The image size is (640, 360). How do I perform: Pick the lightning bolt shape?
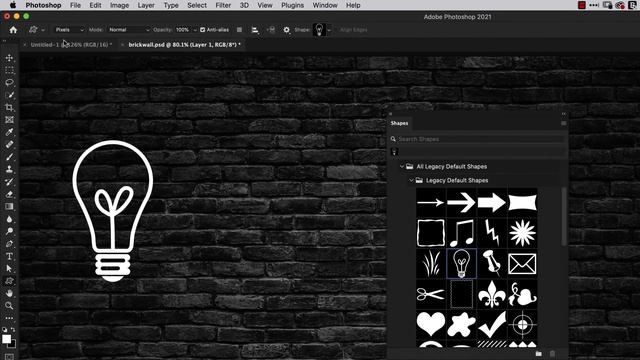[x=492, y=233]
